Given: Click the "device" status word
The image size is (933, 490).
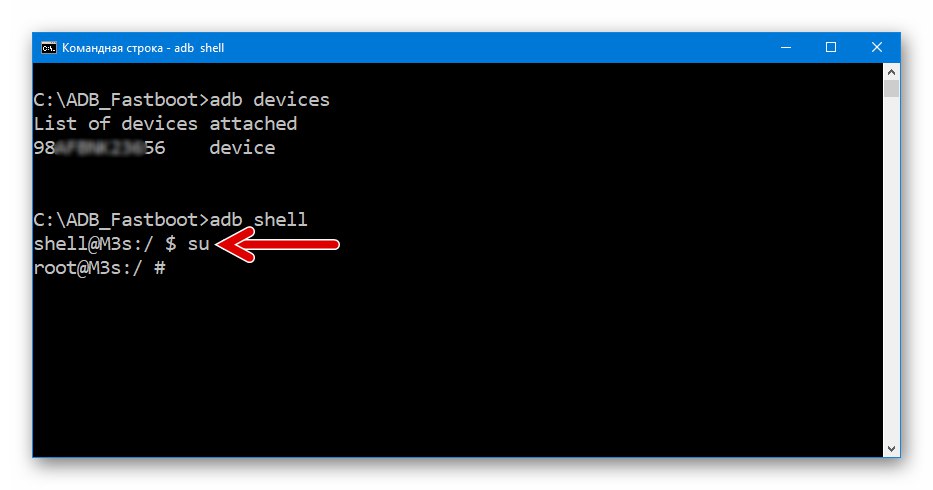Looking at the screenshot, I should 242,148.
